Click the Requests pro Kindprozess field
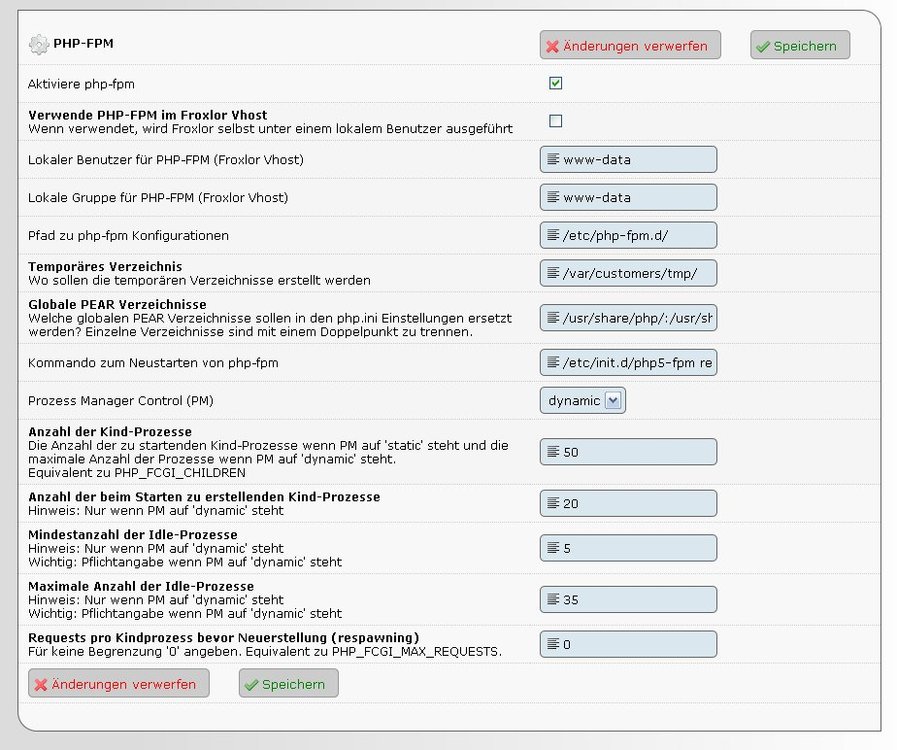This screenshot has width=897, height=750. [x=637, y=645]
